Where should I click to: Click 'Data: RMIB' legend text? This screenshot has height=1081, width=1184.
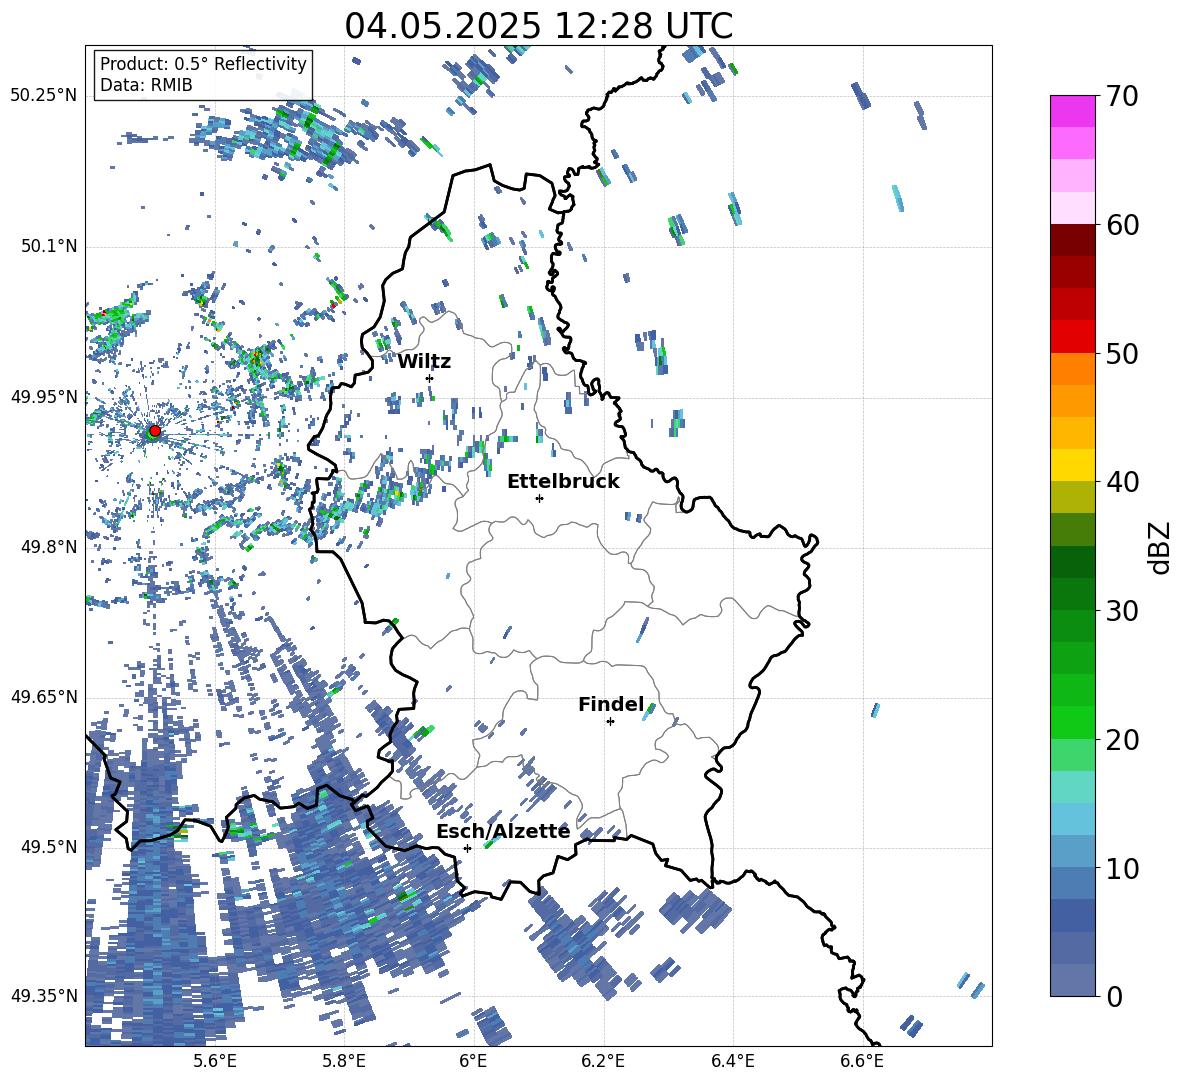146,85
